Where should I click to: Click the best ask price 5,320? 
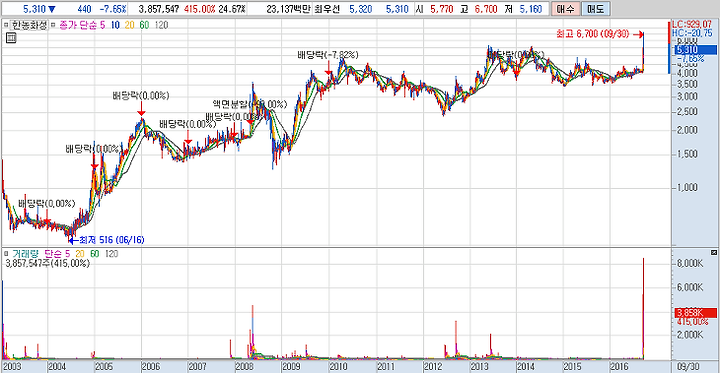(x=360, y=9)
